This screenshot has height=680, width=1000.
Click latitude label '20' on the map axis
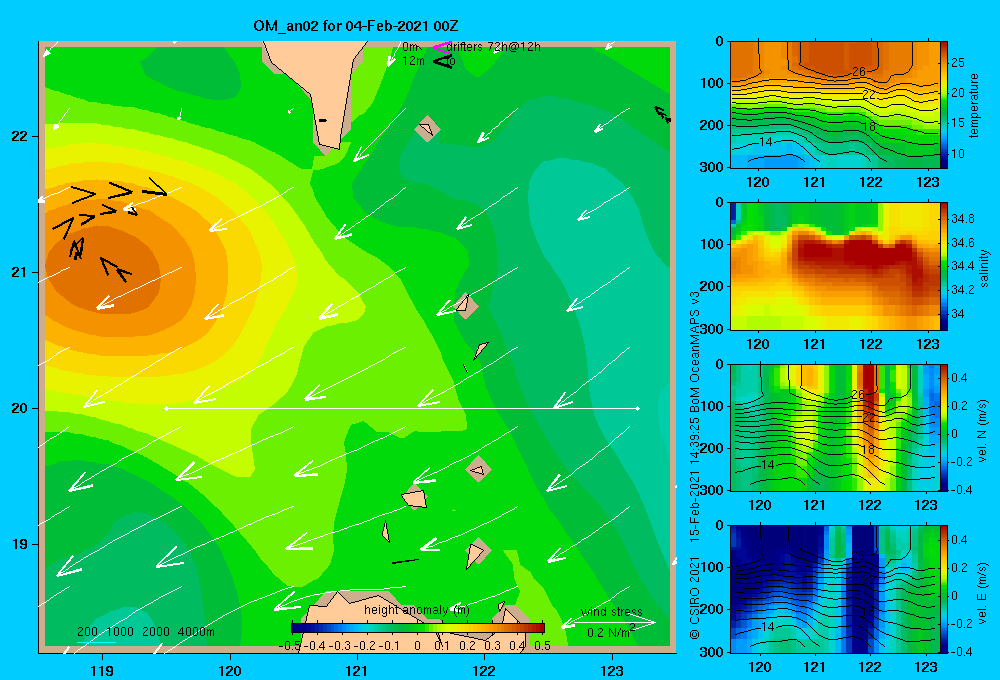click(19, 408)
